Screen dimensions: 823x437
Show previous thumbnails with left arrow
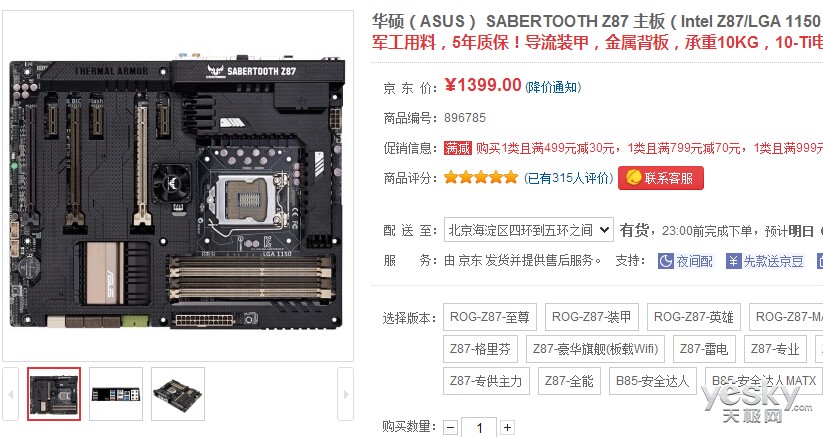point(10,394)
